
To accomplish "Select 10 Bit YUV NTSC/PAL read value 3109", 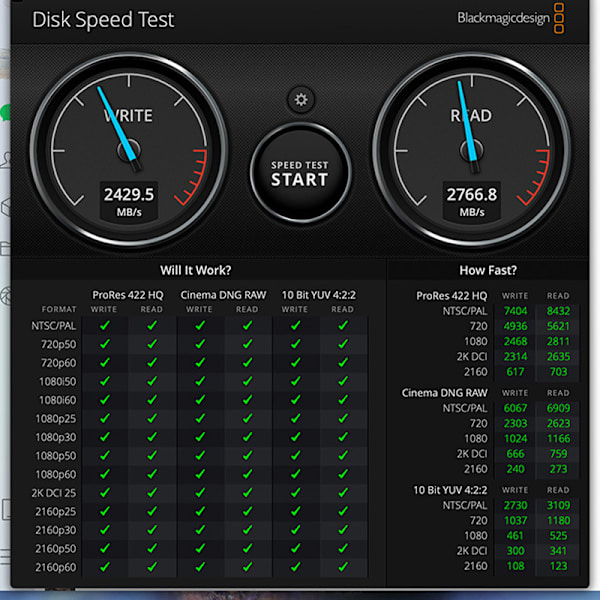I will (558, 505).
